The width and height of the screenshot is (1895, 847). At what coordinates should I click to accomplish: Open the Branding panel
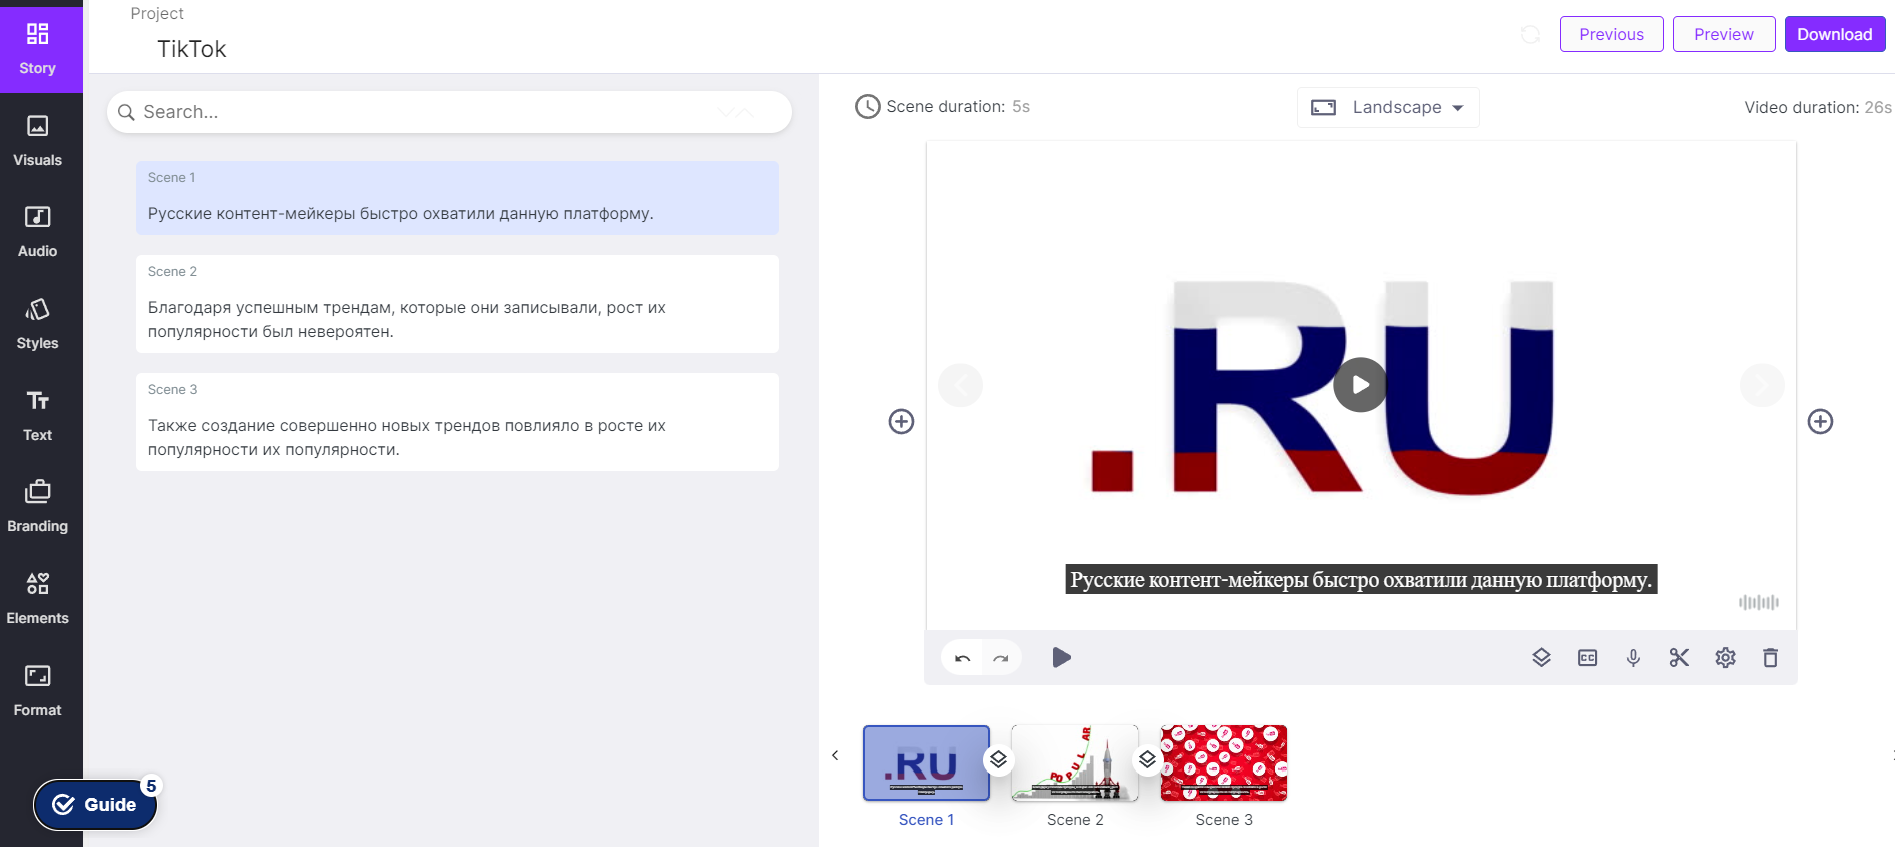point(38,507)
